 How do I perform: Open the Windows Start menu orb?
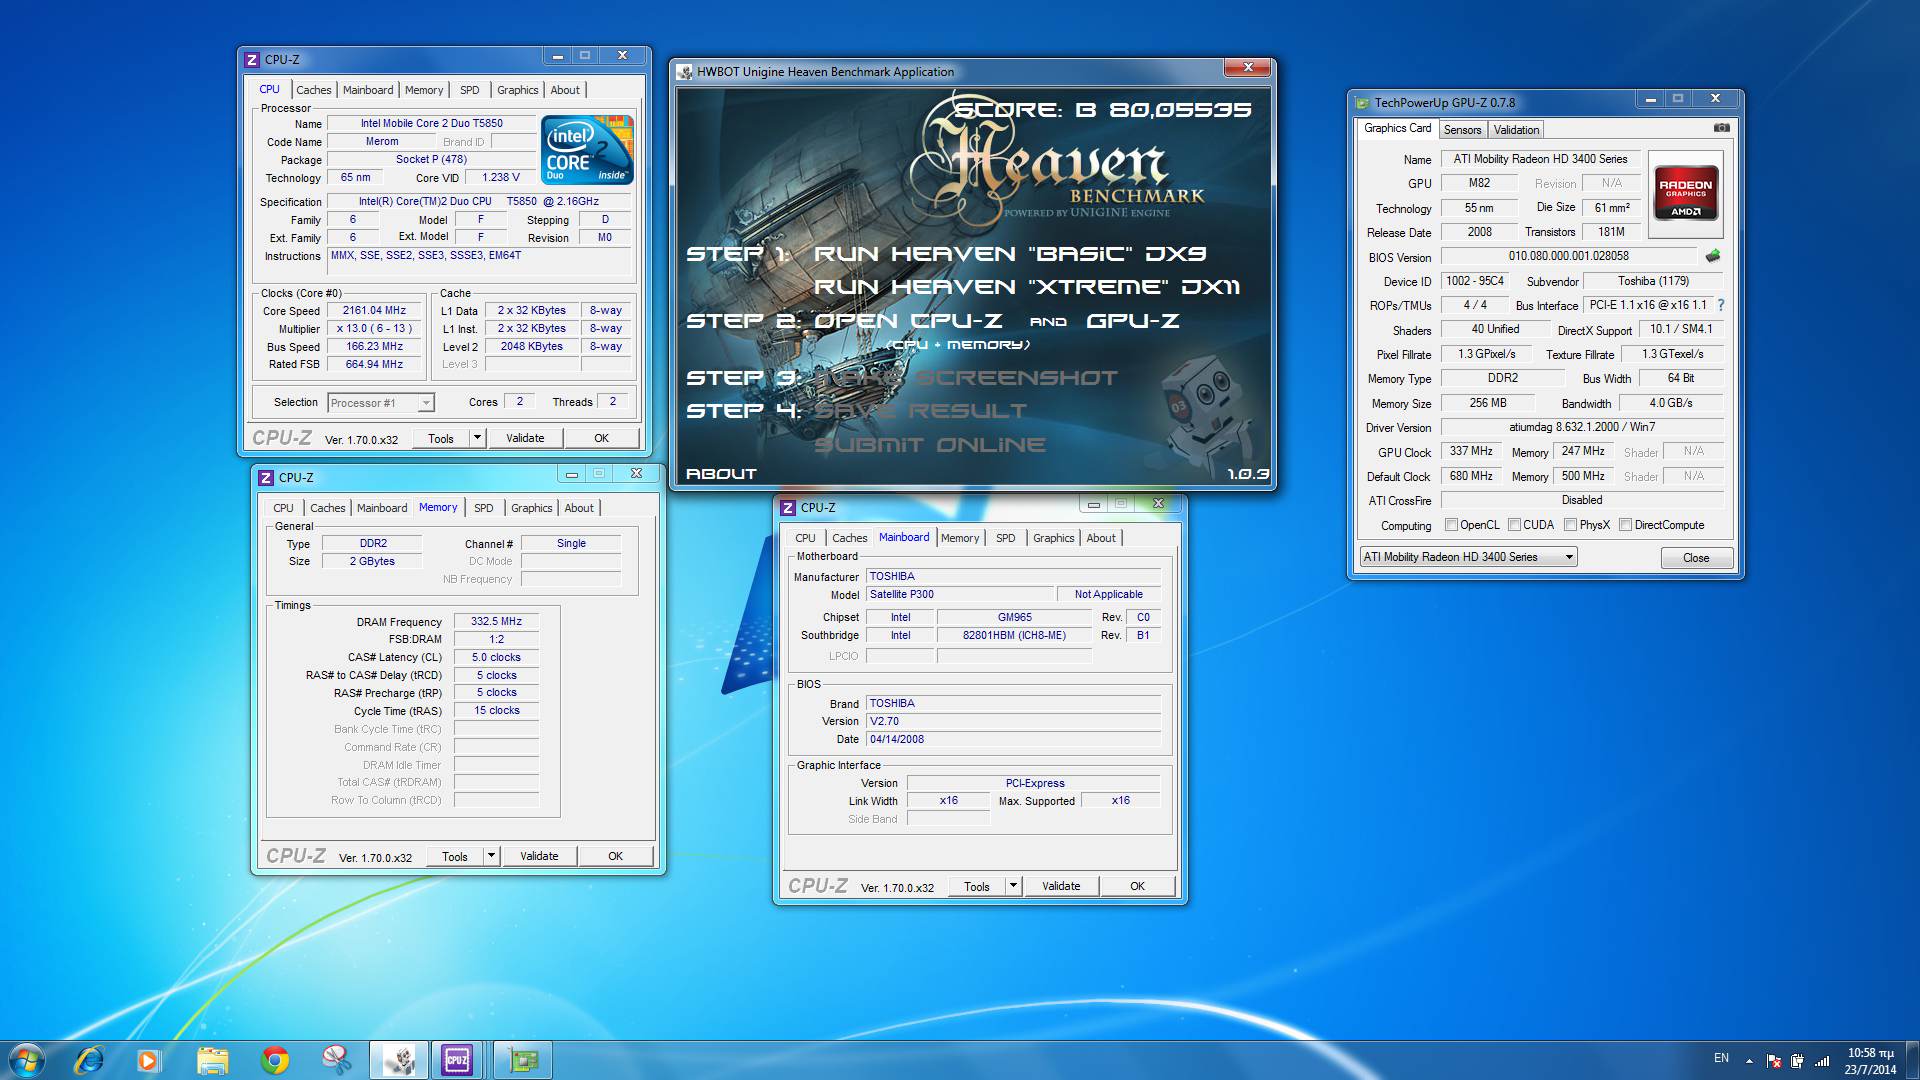click(27, 1060)
